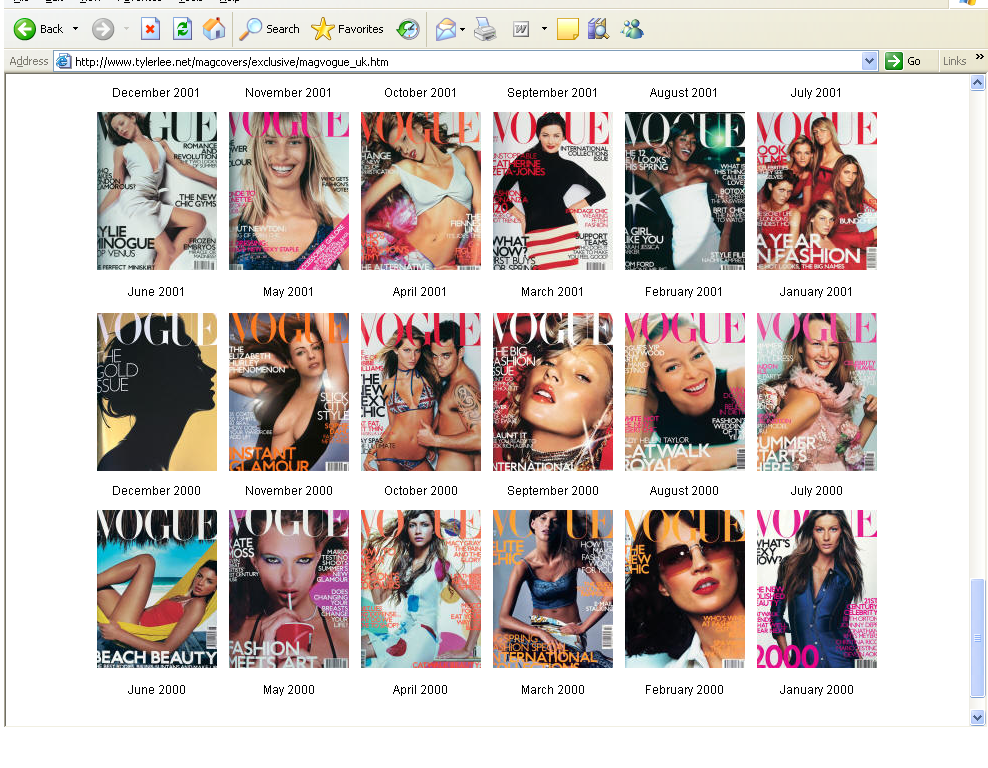This screenshot has width=988, height=768.
Task: Open the January 2001 Vogue cover
Action: (817, 392)
